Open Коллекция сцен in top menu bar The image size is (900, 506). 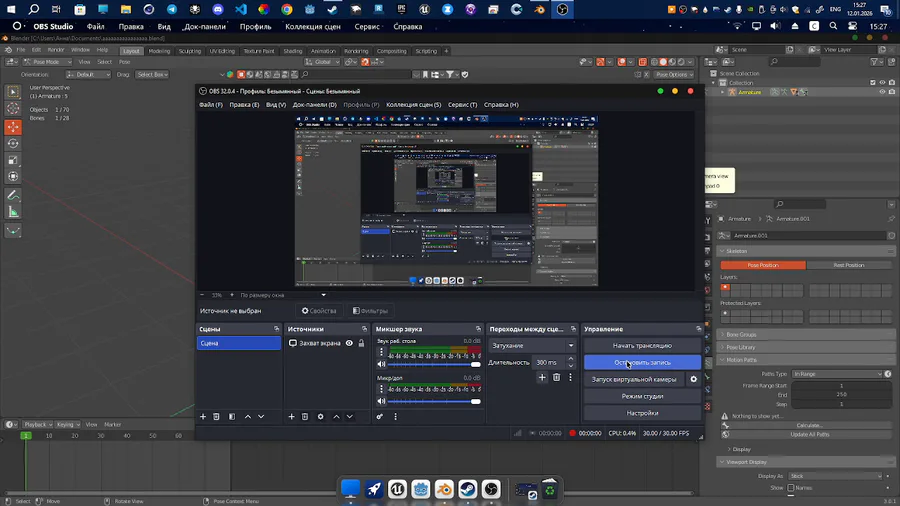click(313, 26)
